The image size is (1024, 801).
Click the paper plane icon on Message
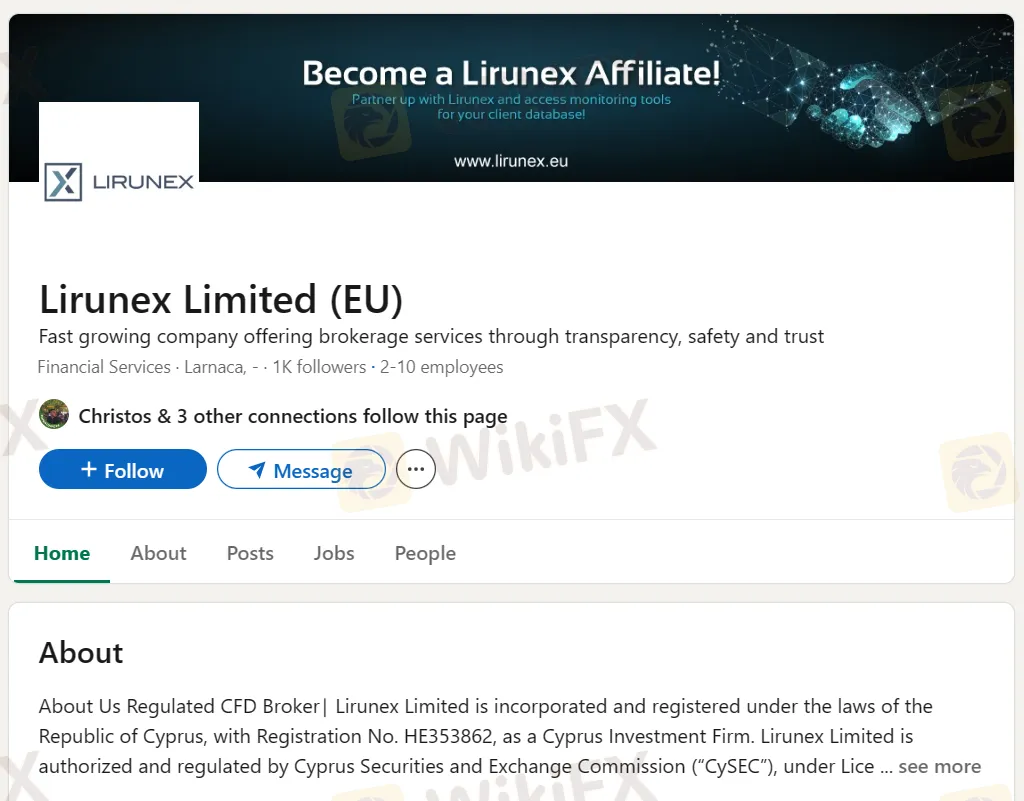[x=257, y=469]
